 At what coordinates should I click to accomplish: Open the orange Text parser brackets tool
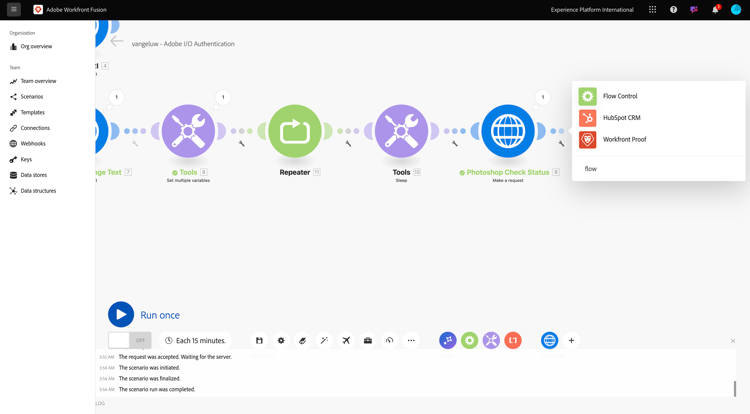coord(513,340)
